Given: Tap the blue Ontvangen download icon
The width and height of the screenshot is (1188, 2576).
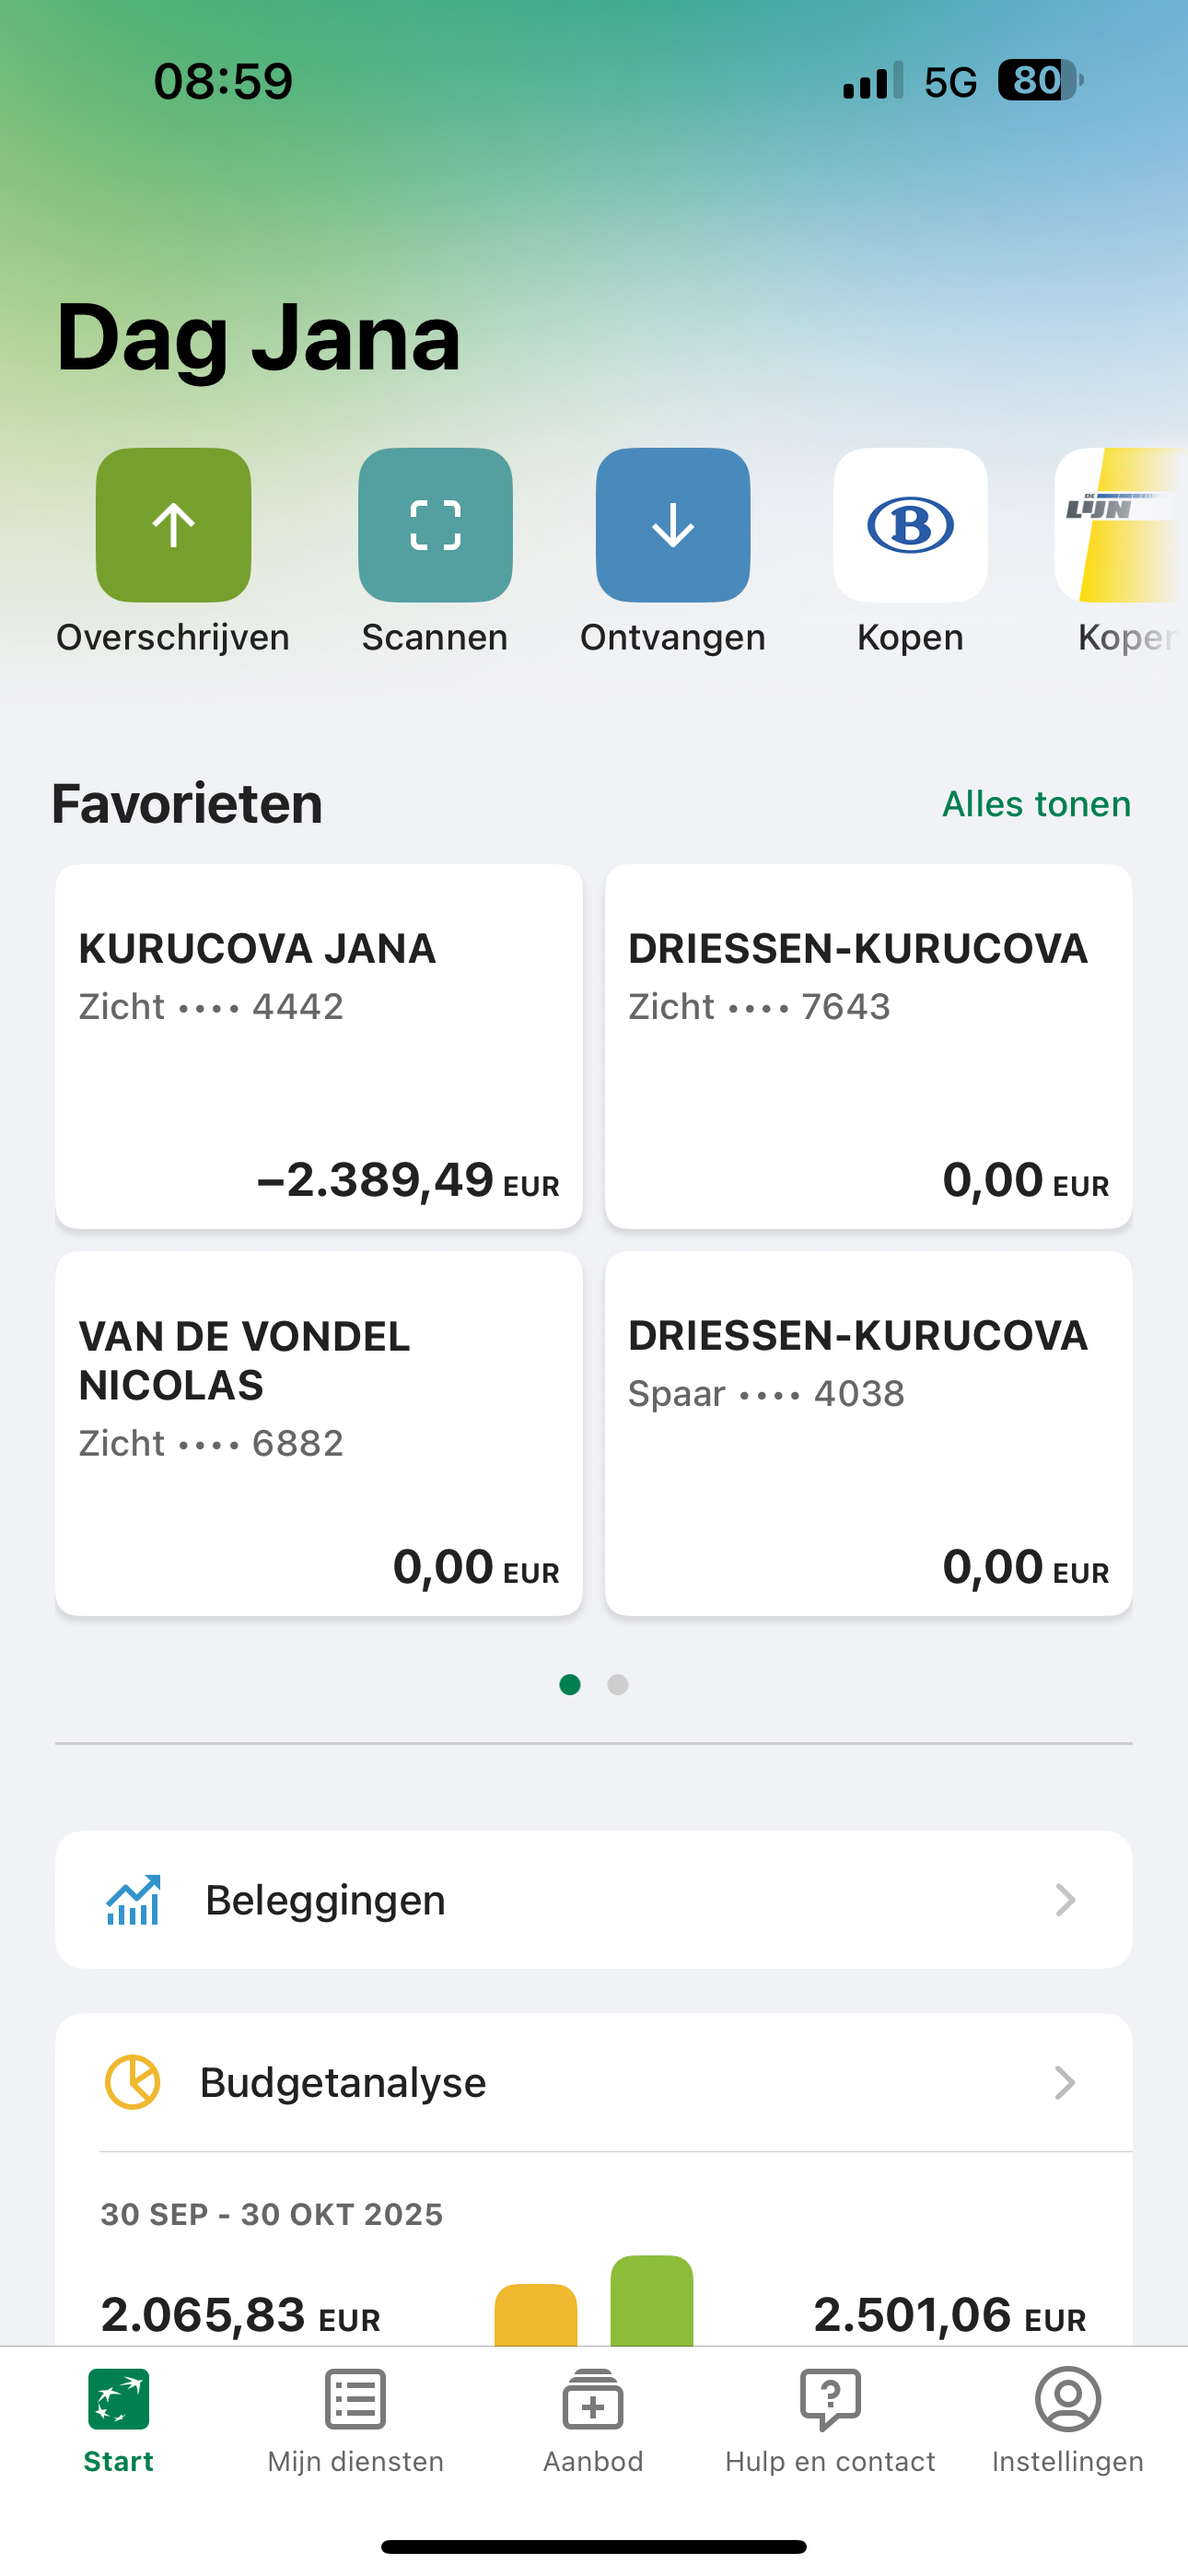Looking at the screenshot, I should click(x=673, y=525).
